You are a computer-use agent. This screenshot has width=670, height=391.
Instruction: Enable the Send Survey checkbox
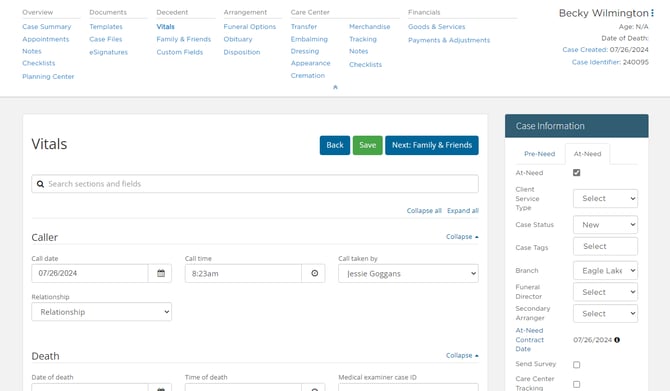point(576,365)
